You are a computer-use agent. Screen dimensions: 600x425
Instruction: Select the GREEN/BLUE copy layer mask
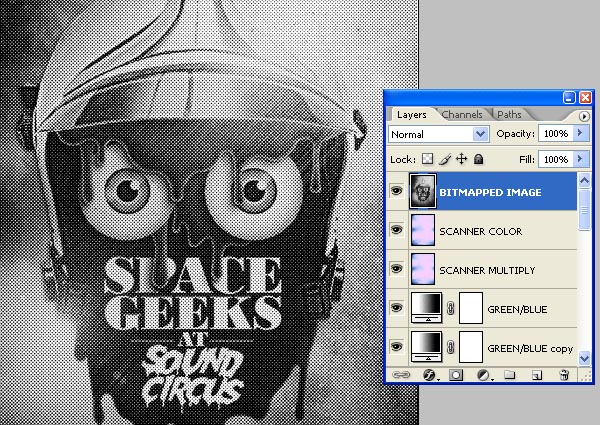(x=471, y=347)
